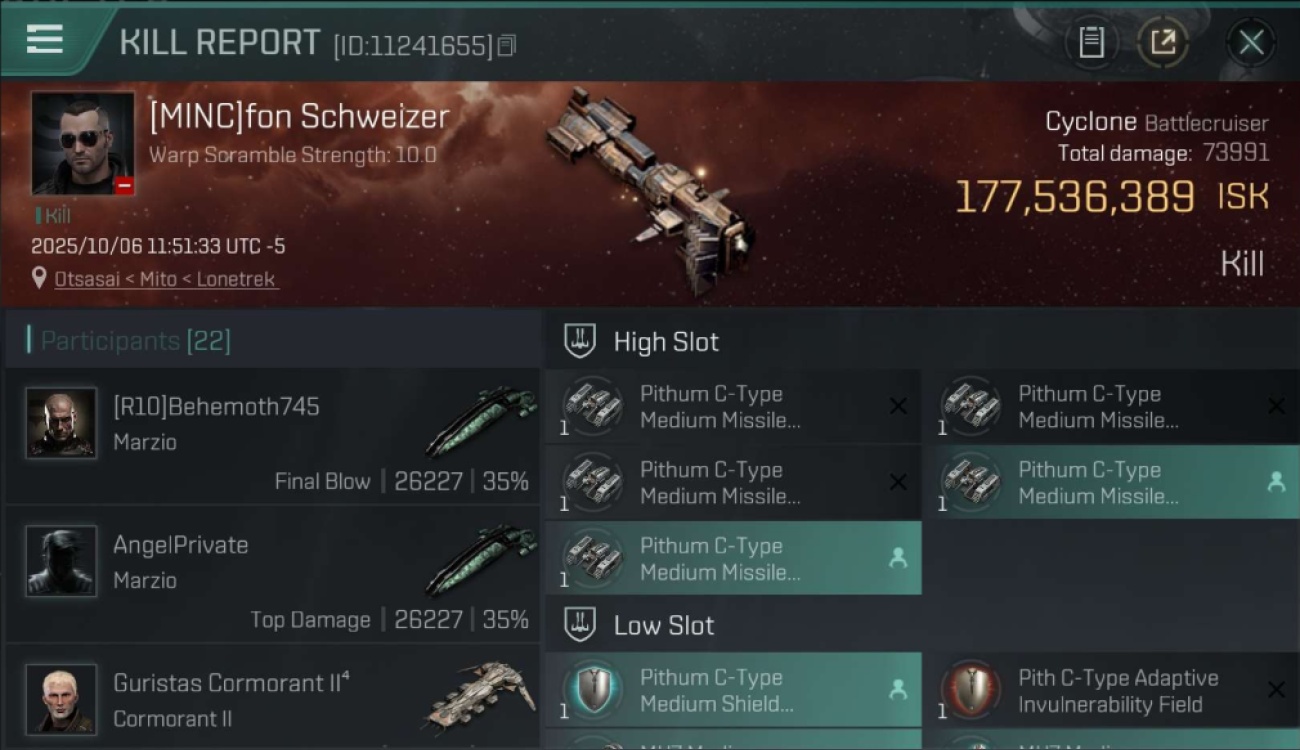Click the first Pithum C-Type missile launcher icon
This screenshot has width=1300, height=750.
[592, 406]
